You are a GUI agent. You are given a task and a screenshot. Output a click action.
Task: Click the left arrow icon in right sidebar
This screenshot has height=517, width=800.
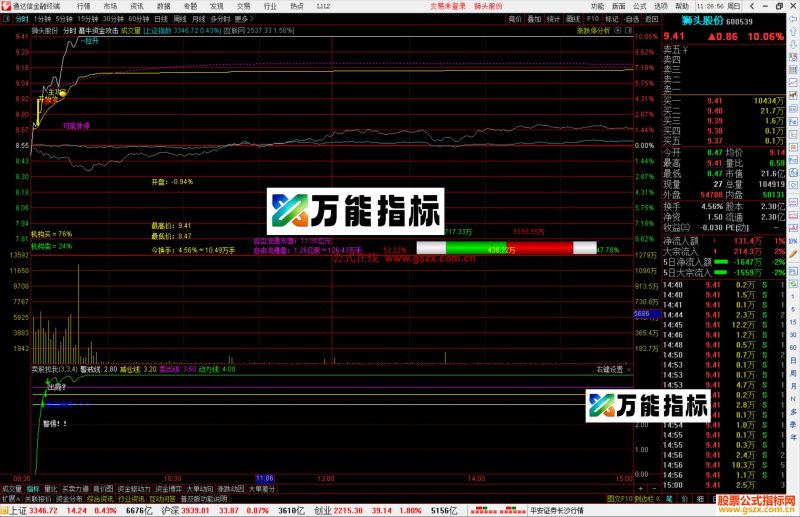click(x=793, y=19)
